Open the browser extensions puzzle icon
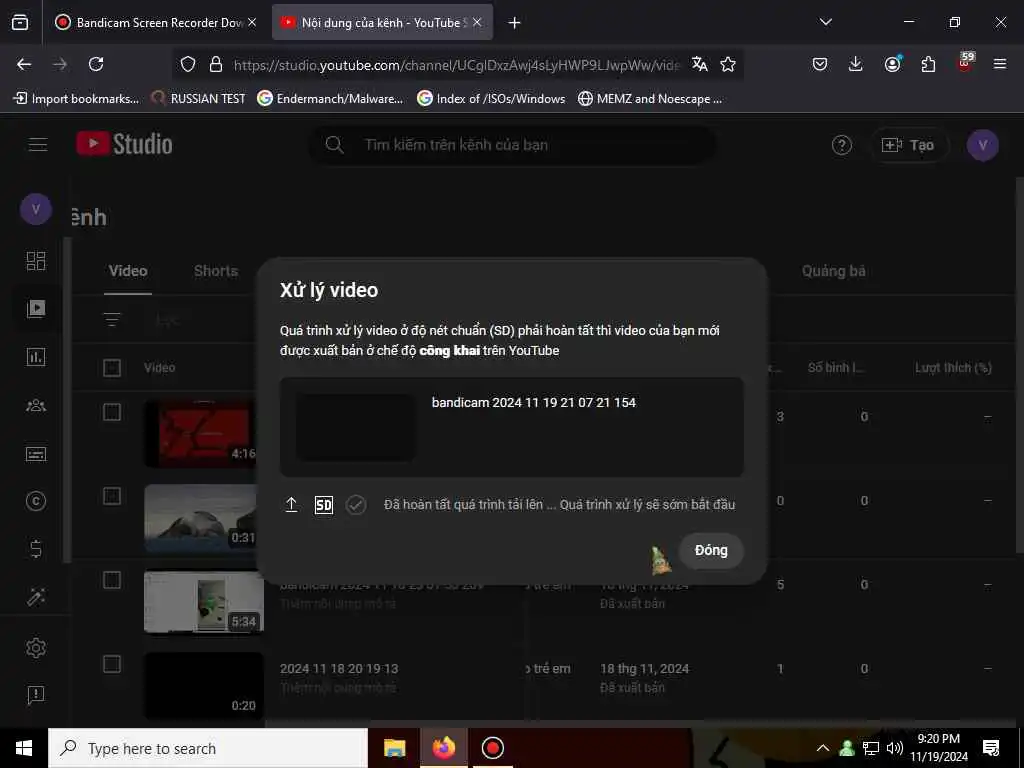 [928, 64]
